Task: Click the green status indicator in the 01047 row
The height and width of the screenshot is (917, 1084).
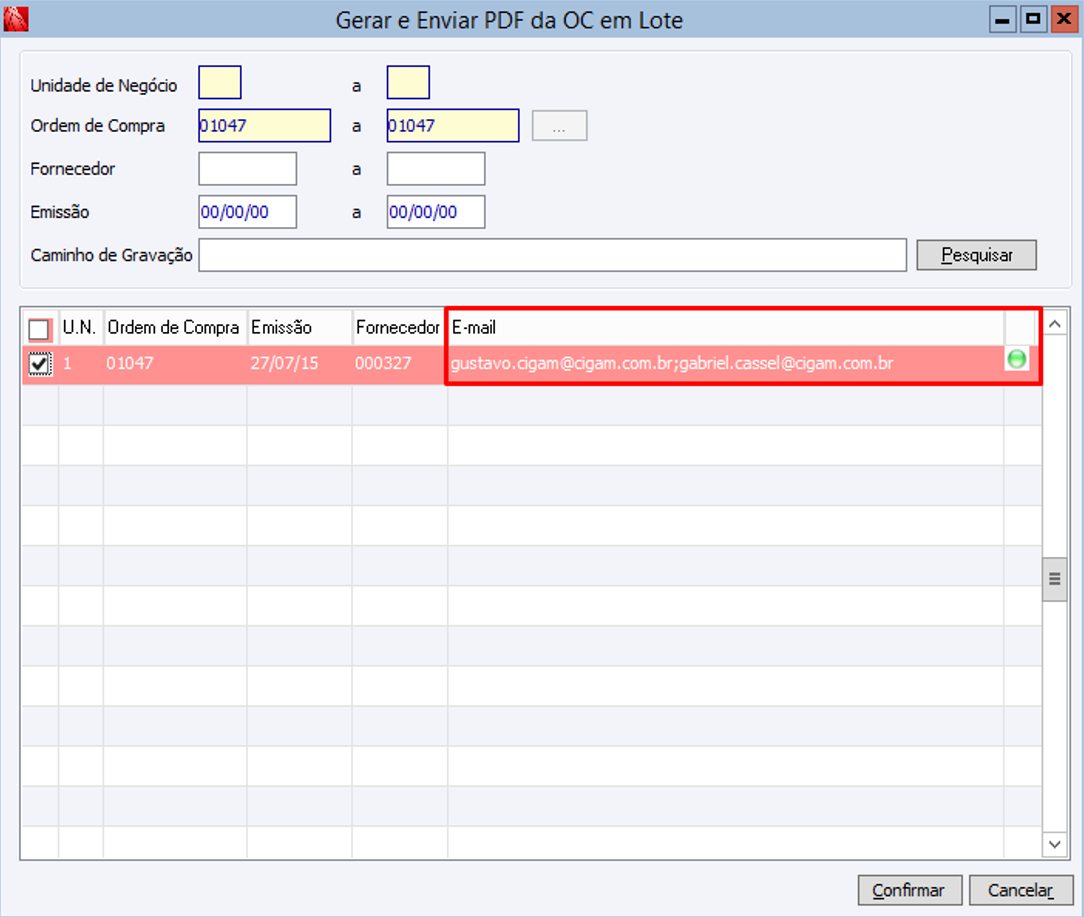Action: coord(1016,359)
